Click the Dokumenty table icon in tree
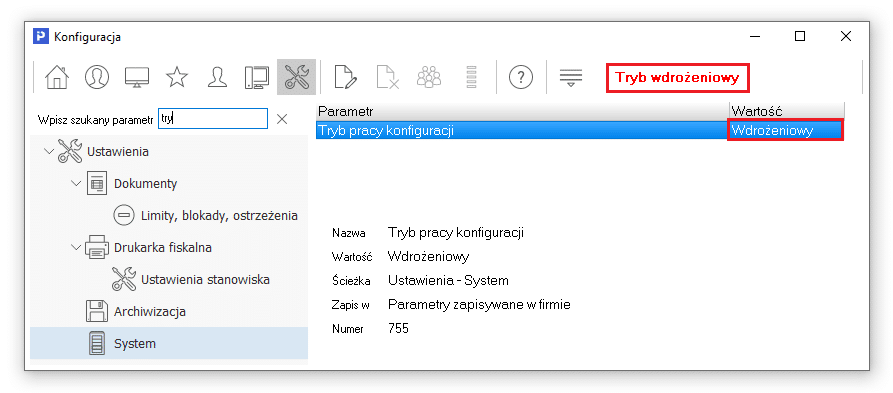This screenshot has width=893, height=393. pyautogui.click(x=97, y=184)
